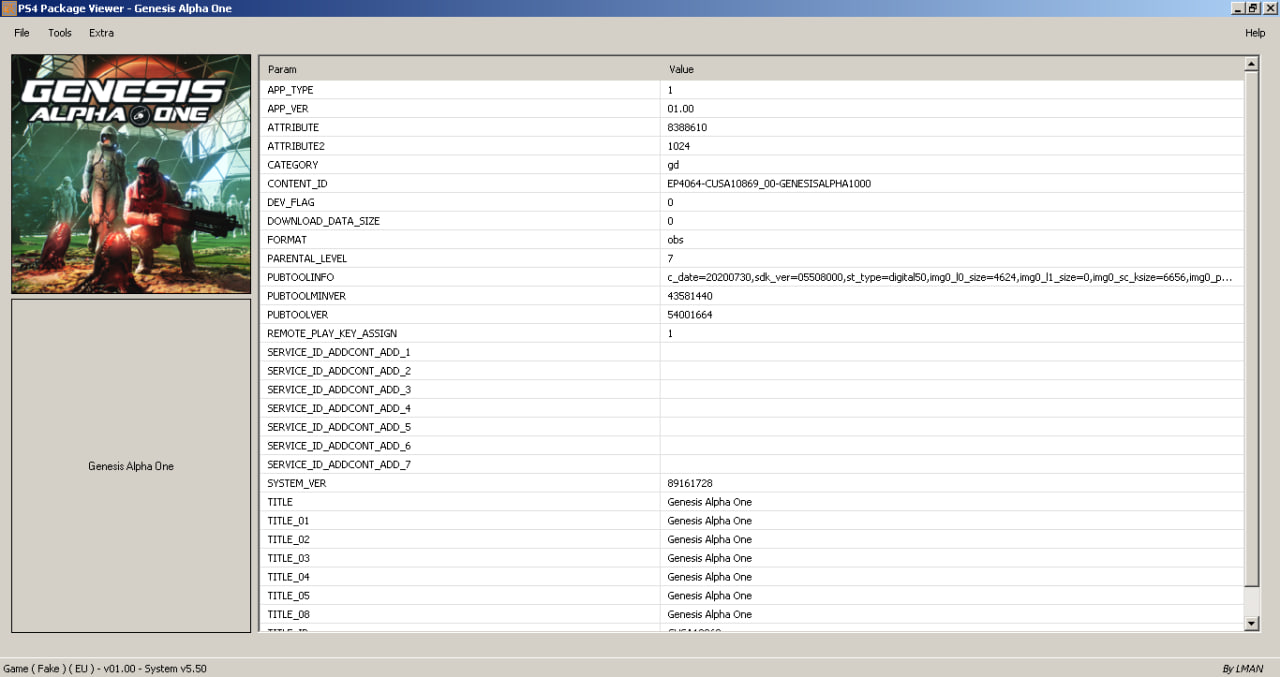Click the EP4064-CUSA10869_00-GENESISALPHA1000 value
The height and width of the screenshot is (677, 1280).
pos(769,184)
